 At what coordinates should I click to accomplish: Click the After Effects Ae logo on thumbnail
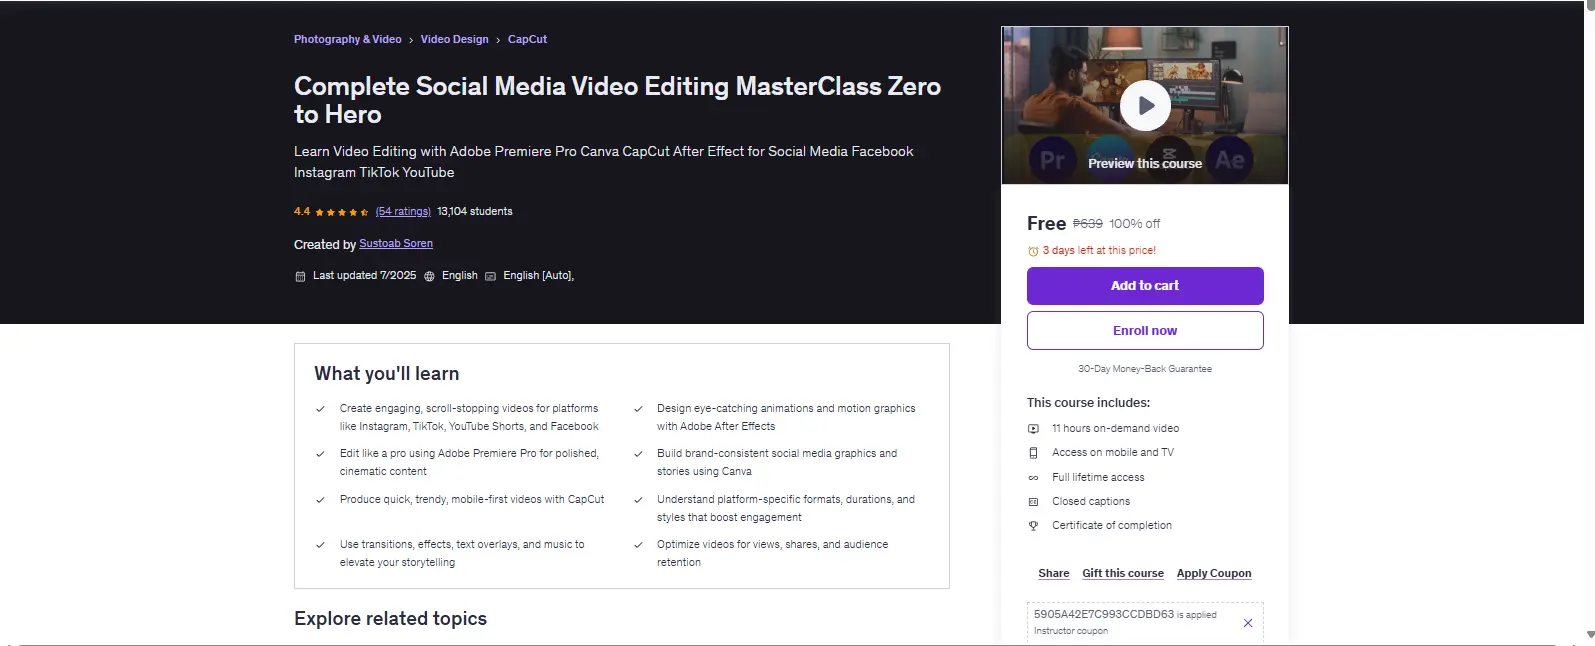[x=1230, y=160]
